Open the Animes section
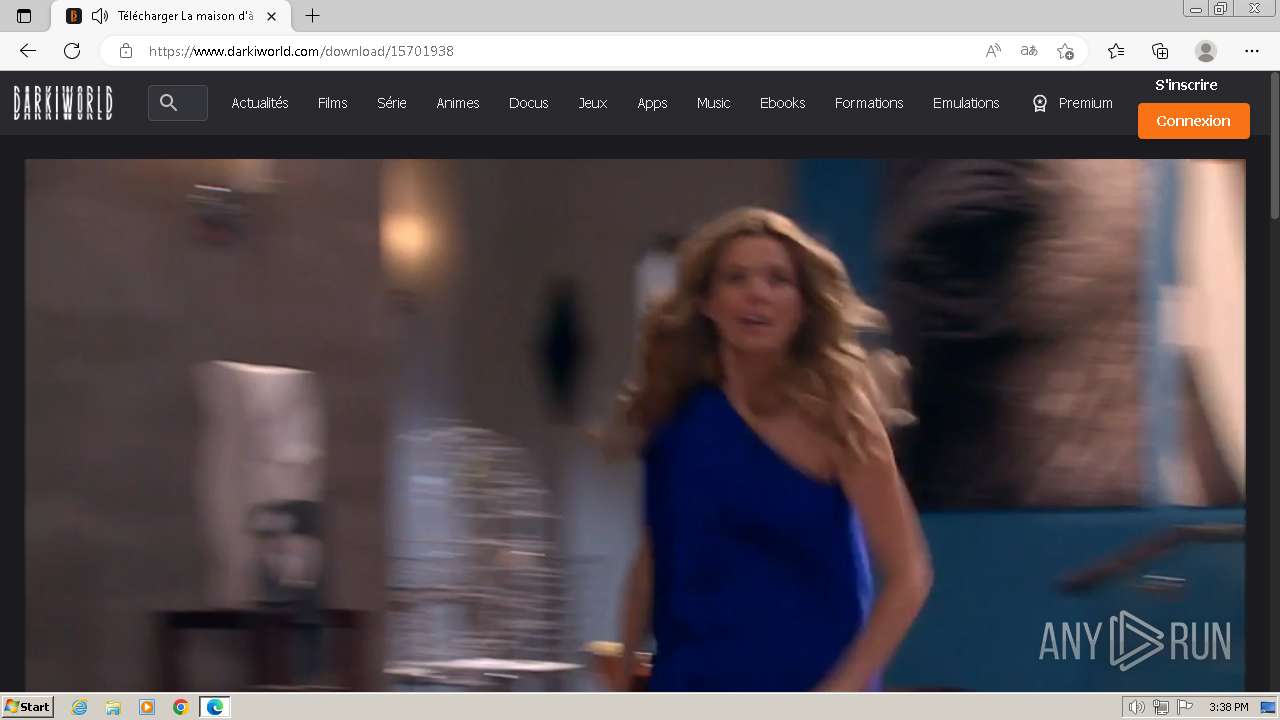The width and height of the screenshot is (1280, 720). pos(458,103)
